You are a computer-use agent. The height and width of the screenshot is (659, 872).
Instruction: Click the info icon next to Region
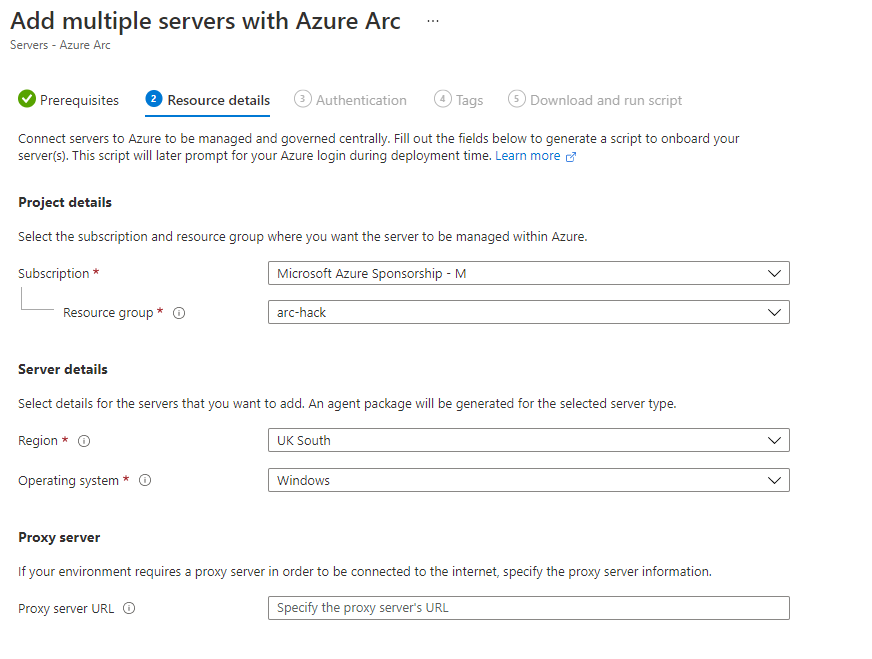pos(84,441)
